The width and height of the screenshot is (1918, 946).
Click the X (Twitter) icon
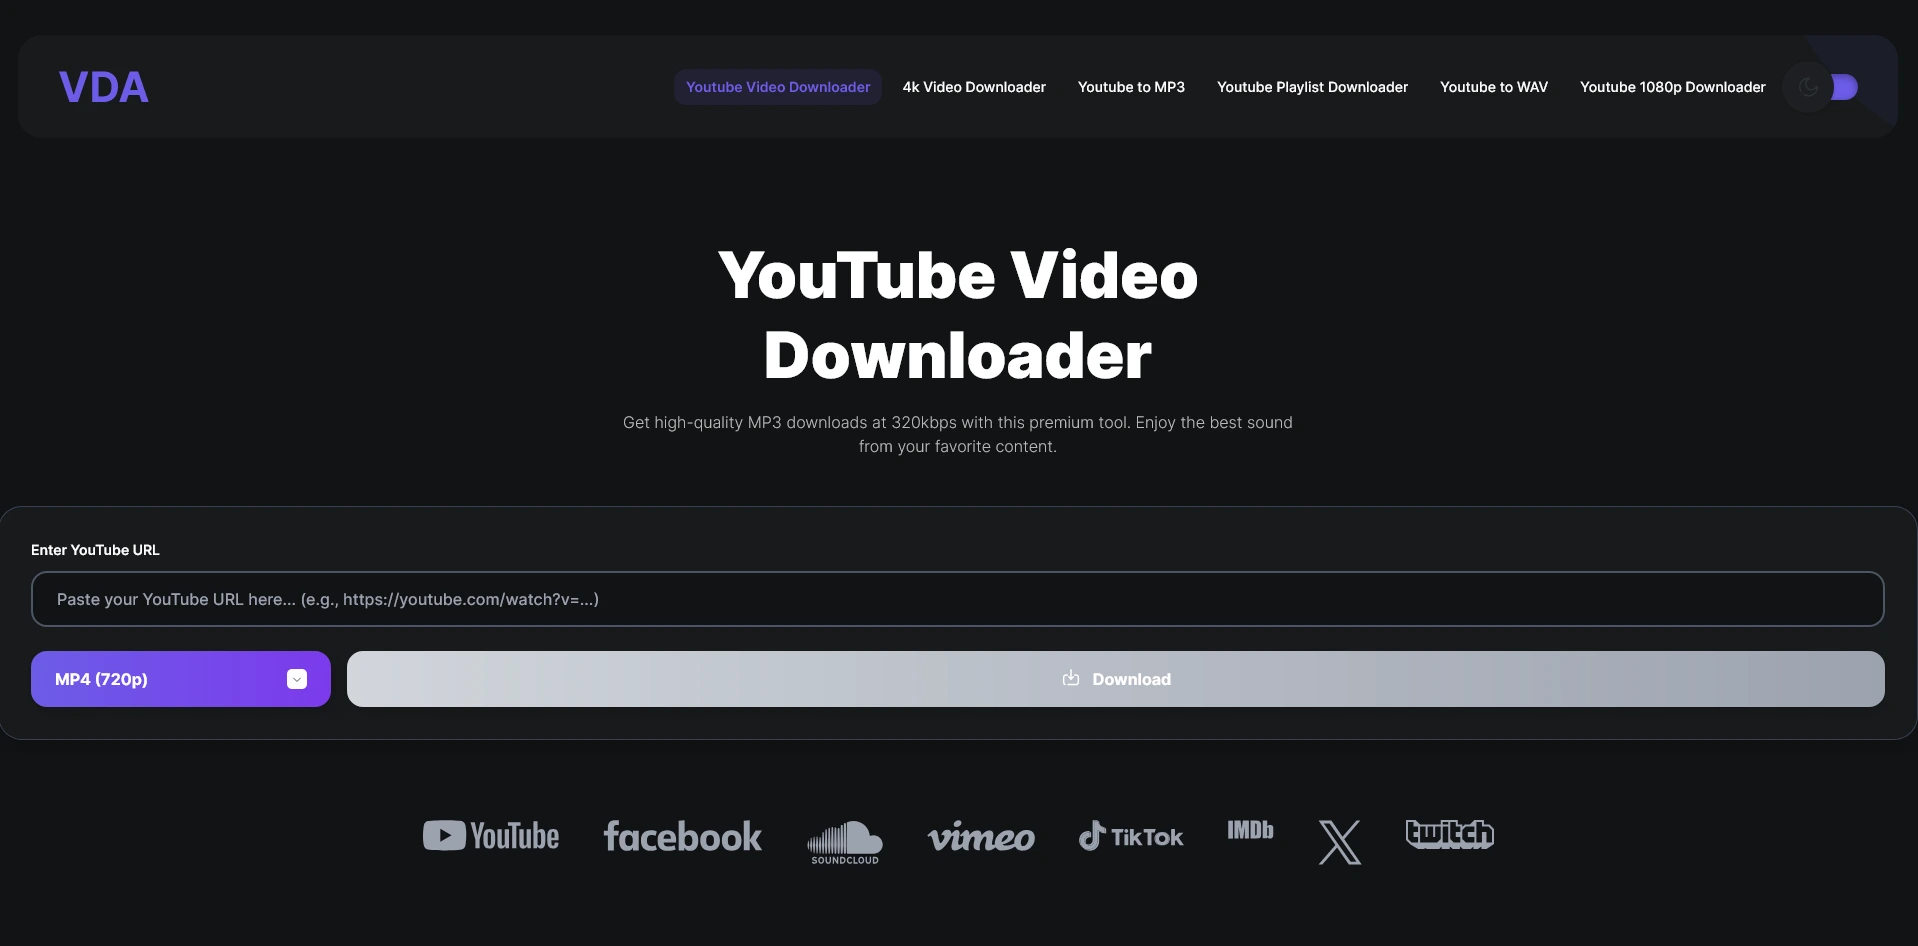1339,840
